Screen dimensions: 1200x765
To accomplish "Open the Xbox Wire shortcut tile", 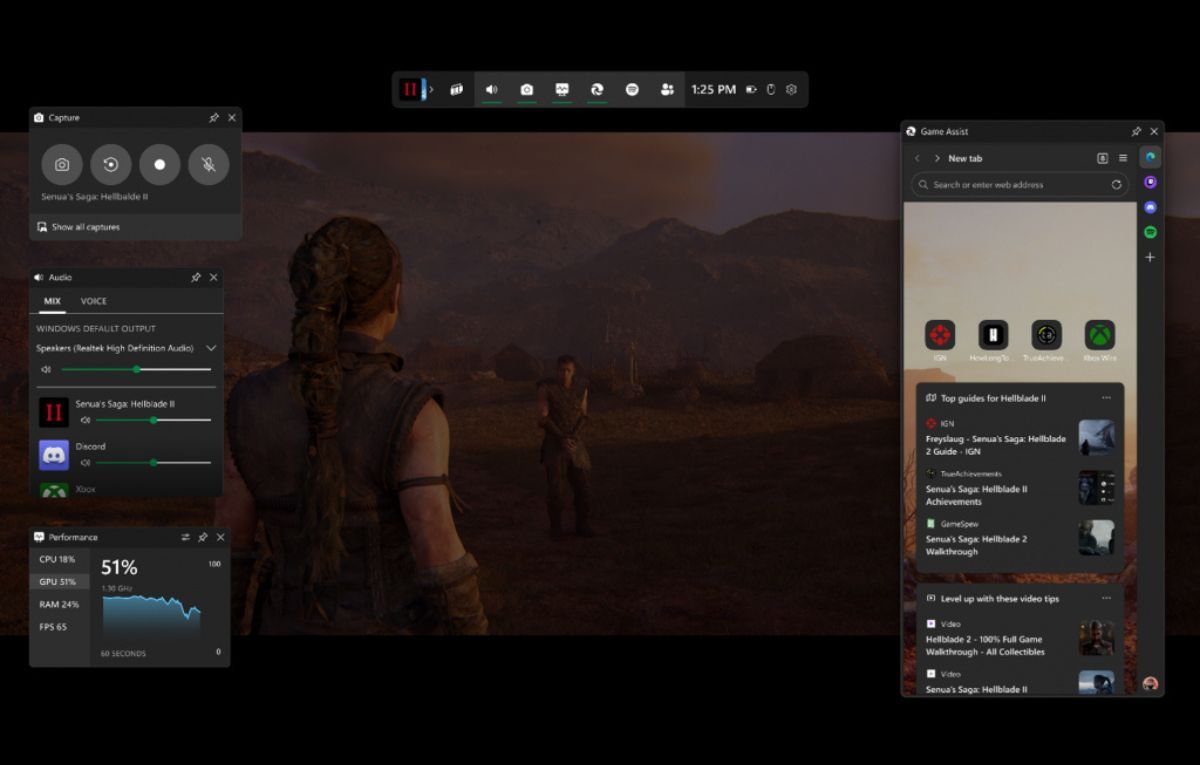I will (1099, 336).
